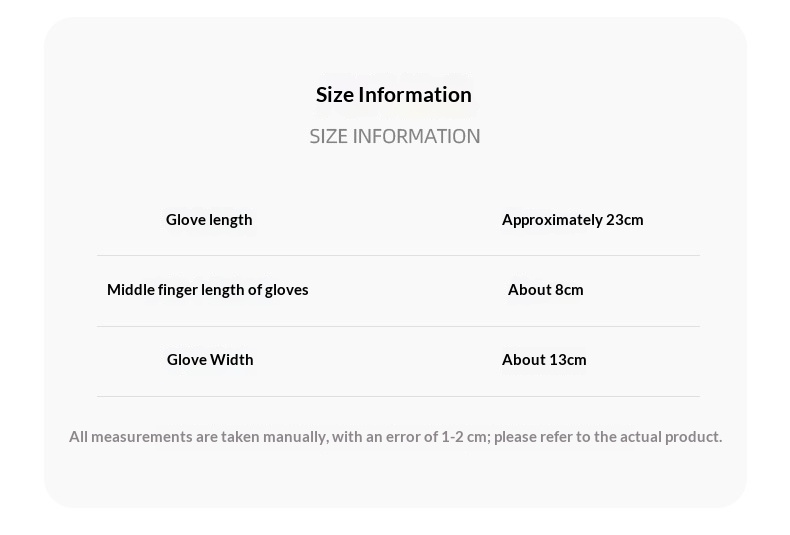Click the bold "Size Information" heading
The height and width of the screenshot is (535, 790).
[393, 95]
